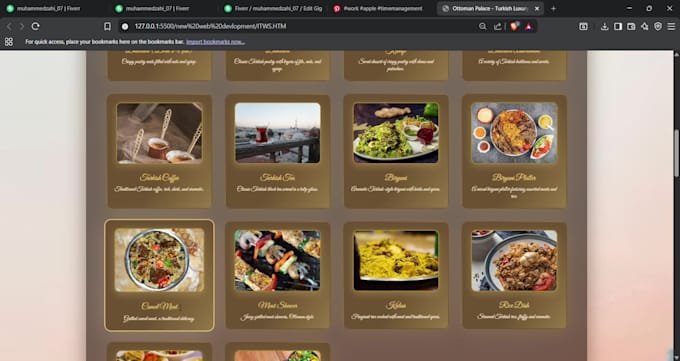Click the Import bookmarks now link

(x=215, y=42)
